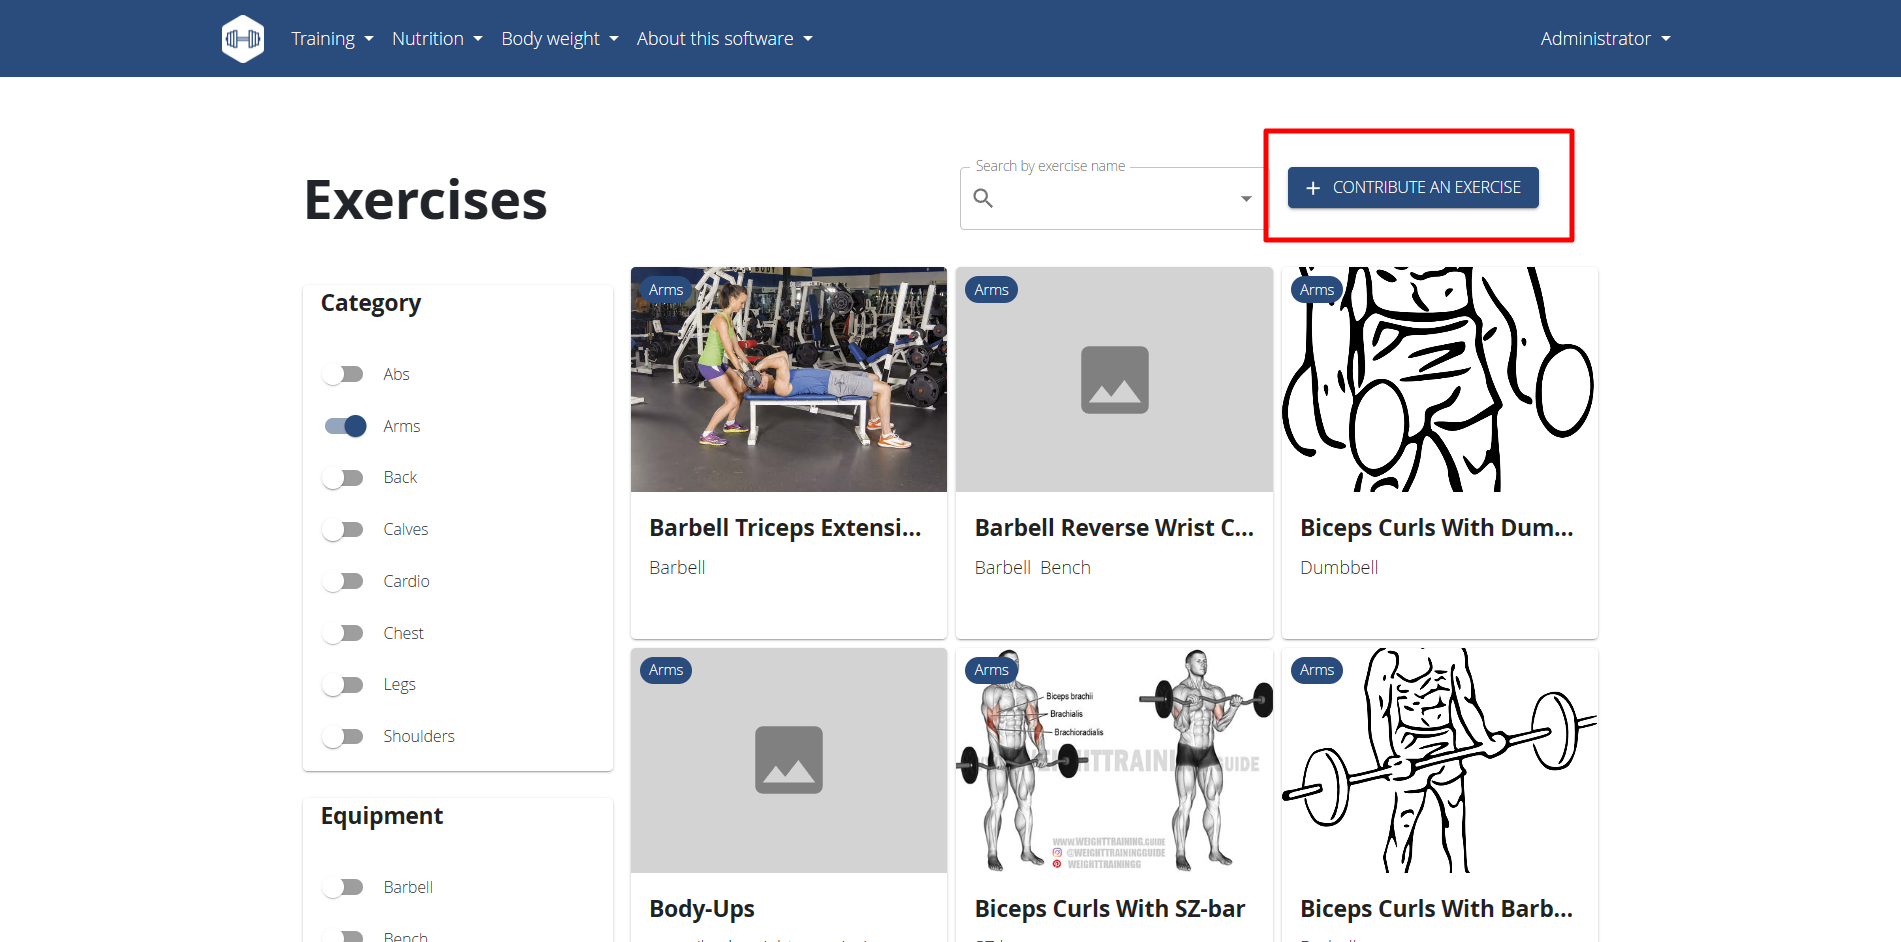Click Contribute an Exercise button
Image resolution: width=1901 pixels, height=942 pixels.
[1412, 188]
